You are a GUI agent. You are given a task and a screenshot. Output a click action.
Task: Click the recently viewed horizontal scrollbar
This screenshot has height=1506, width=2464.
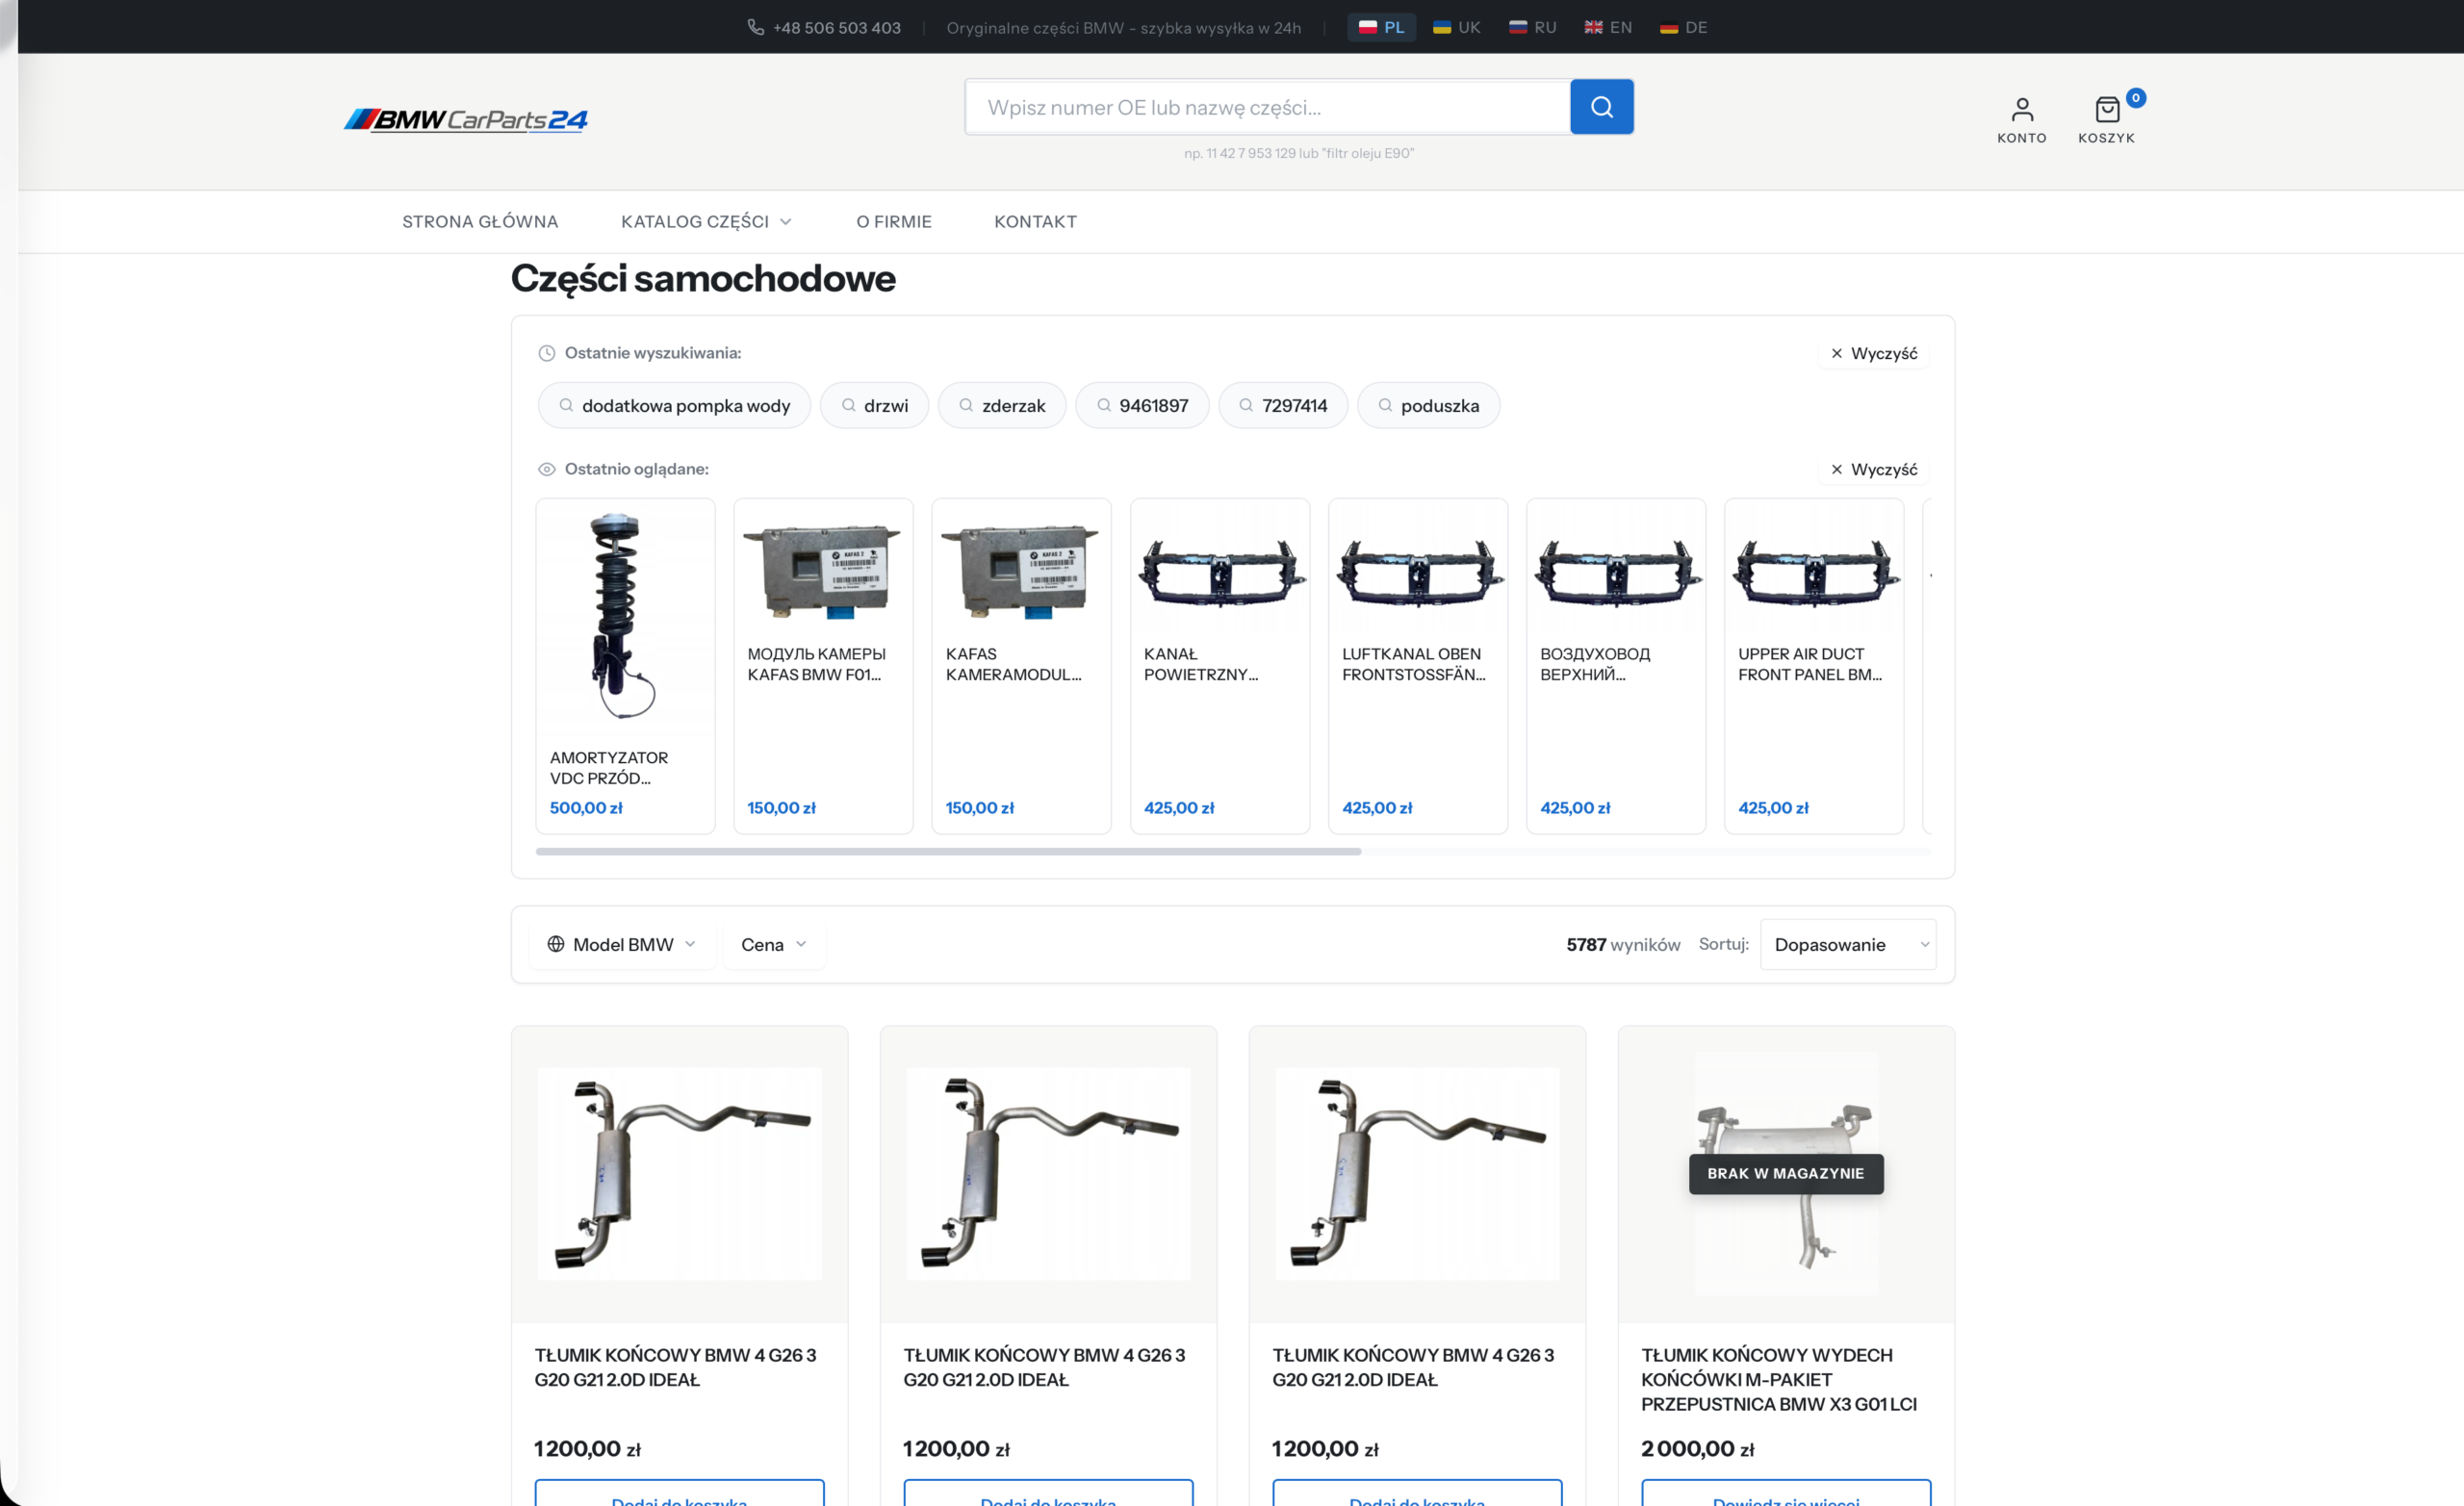(948, 851)
